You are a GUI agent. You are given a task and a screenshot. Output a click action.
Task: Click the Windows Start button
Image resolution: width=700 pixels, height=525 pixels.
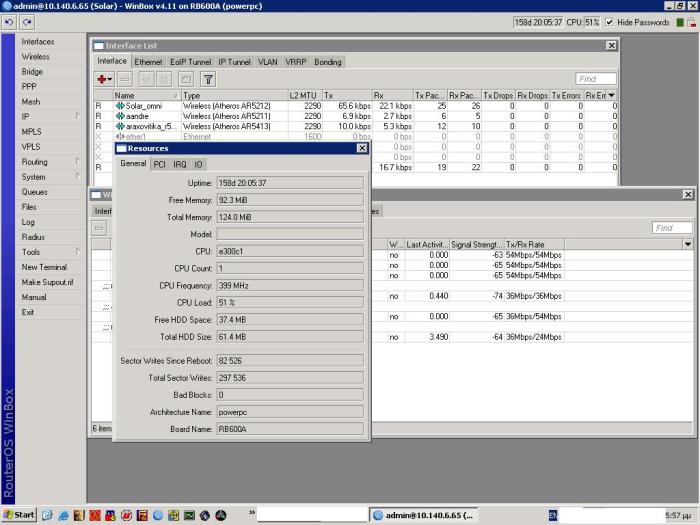(x=19, y=514)
